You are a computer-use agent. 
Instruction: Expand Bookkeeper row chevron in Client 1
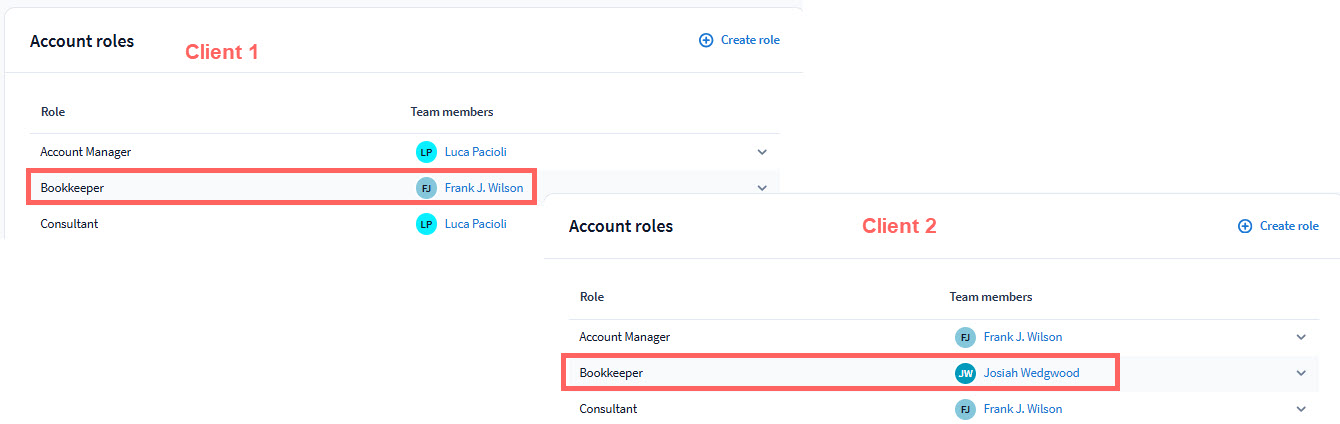coord(762,188)
